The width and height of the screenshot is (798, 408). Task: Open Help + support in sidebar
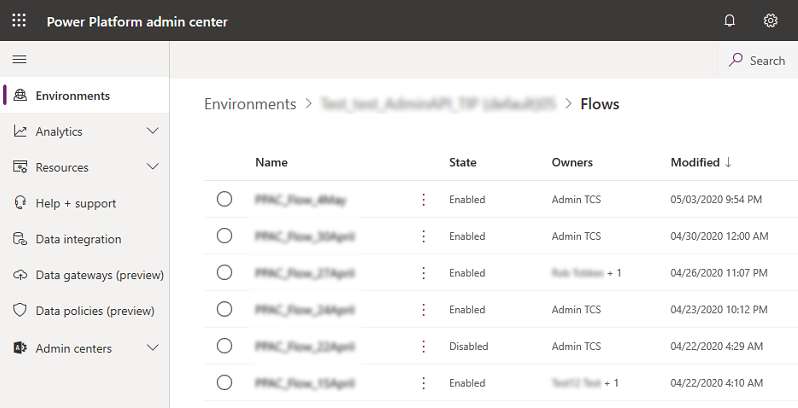point(75,203)
